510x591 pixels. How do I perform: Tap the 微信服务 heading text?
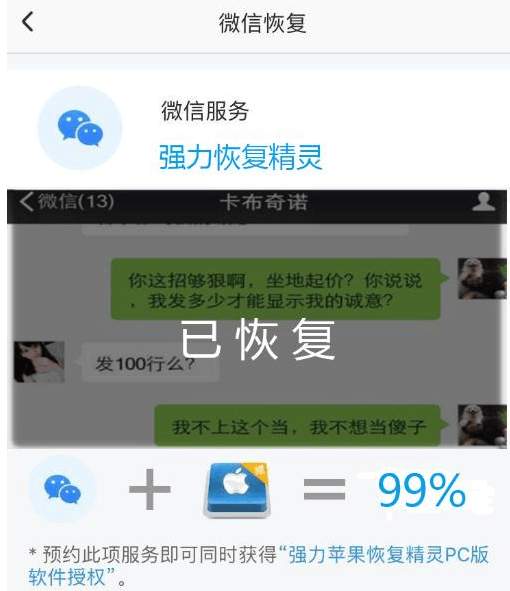(205, 111)
